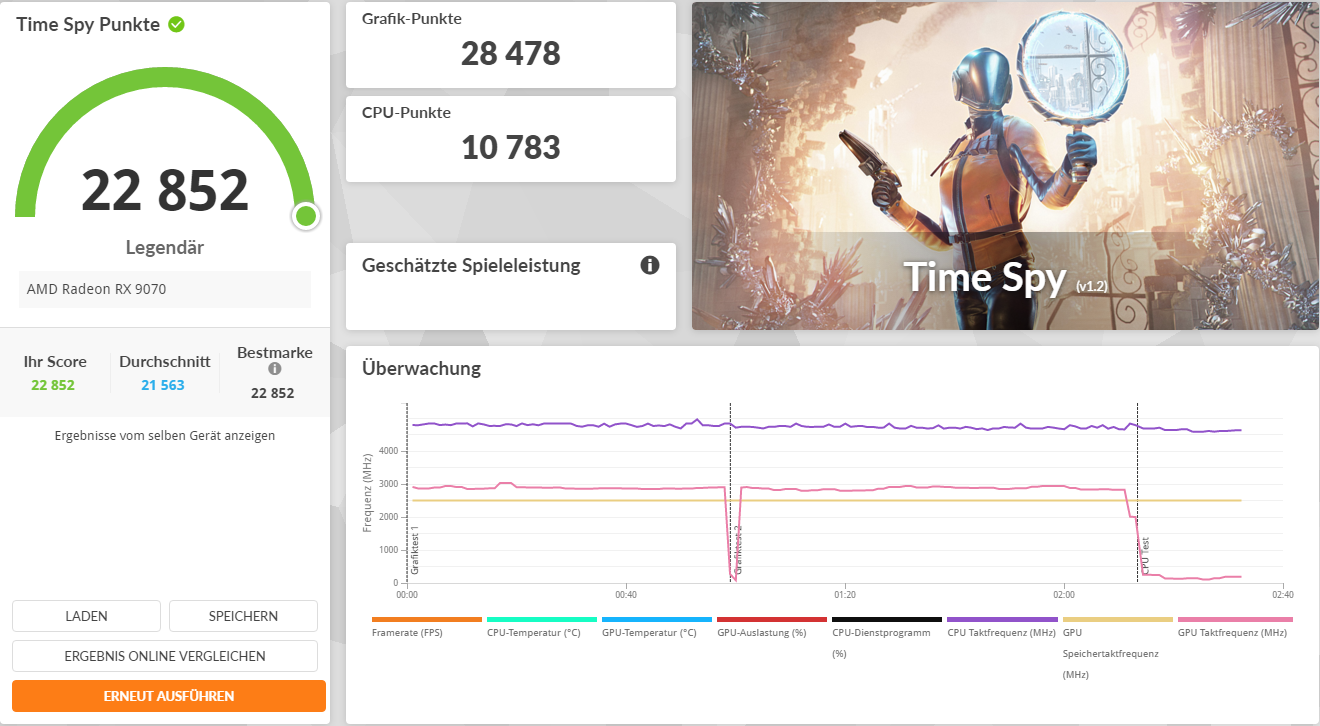
Task: Click the SPEICHERN button
Action: tap(243, 616)
